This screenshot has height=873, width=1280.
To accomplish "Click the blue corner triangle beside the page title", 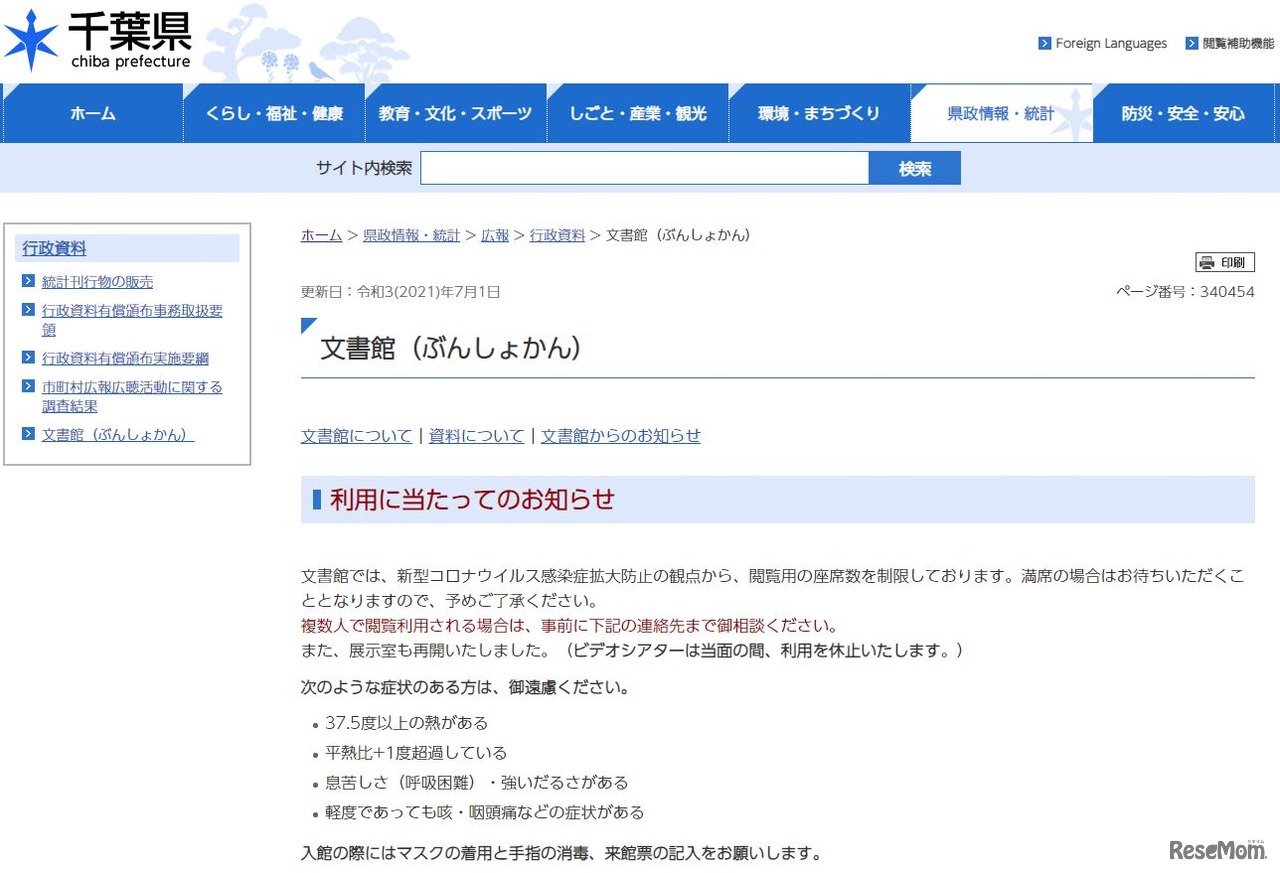I will point(306,324).
